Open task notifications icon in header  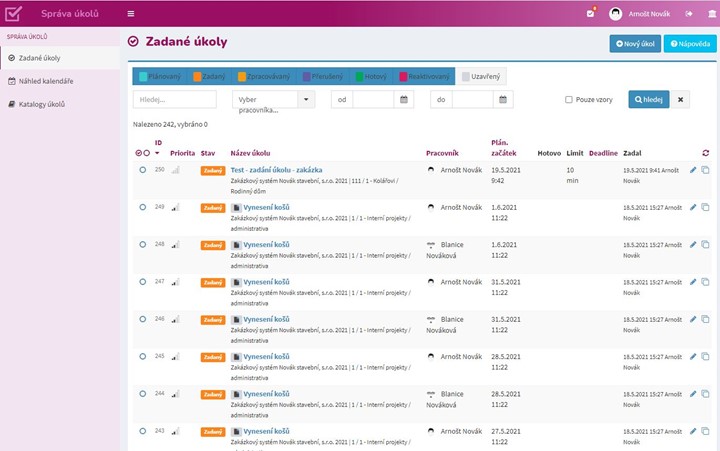tap(591, 13)
